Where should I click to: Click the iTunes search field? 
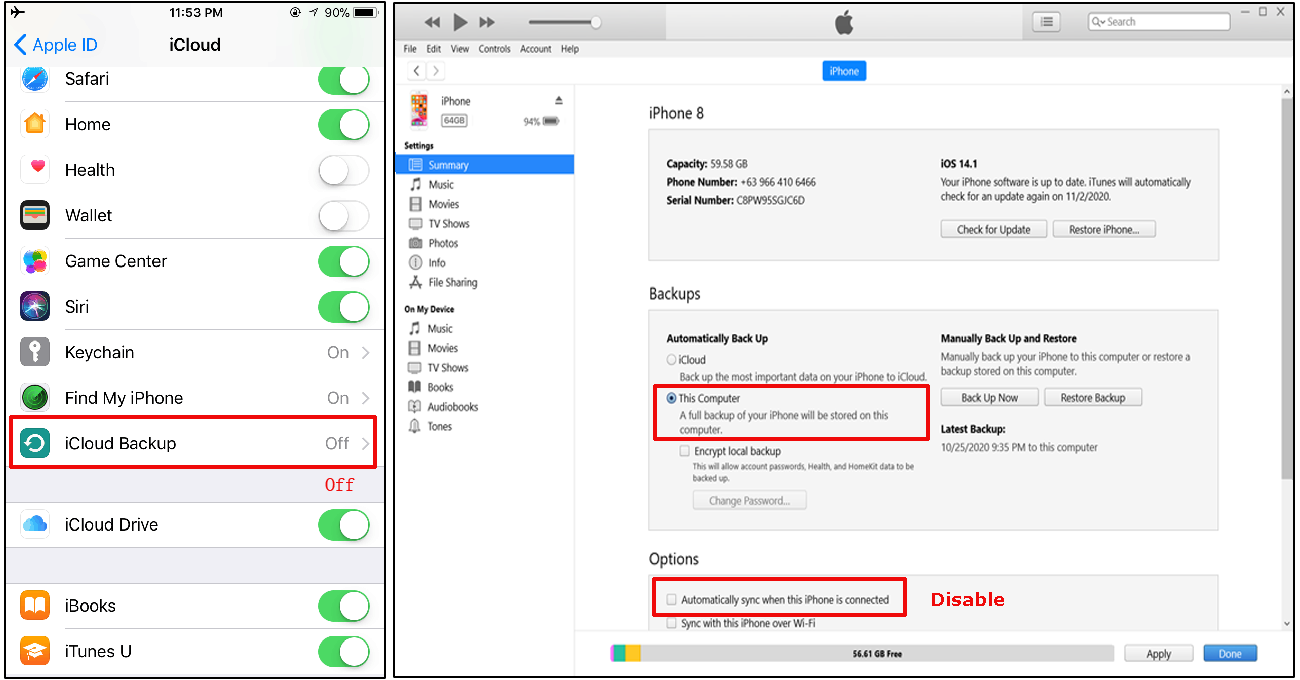1159,21
